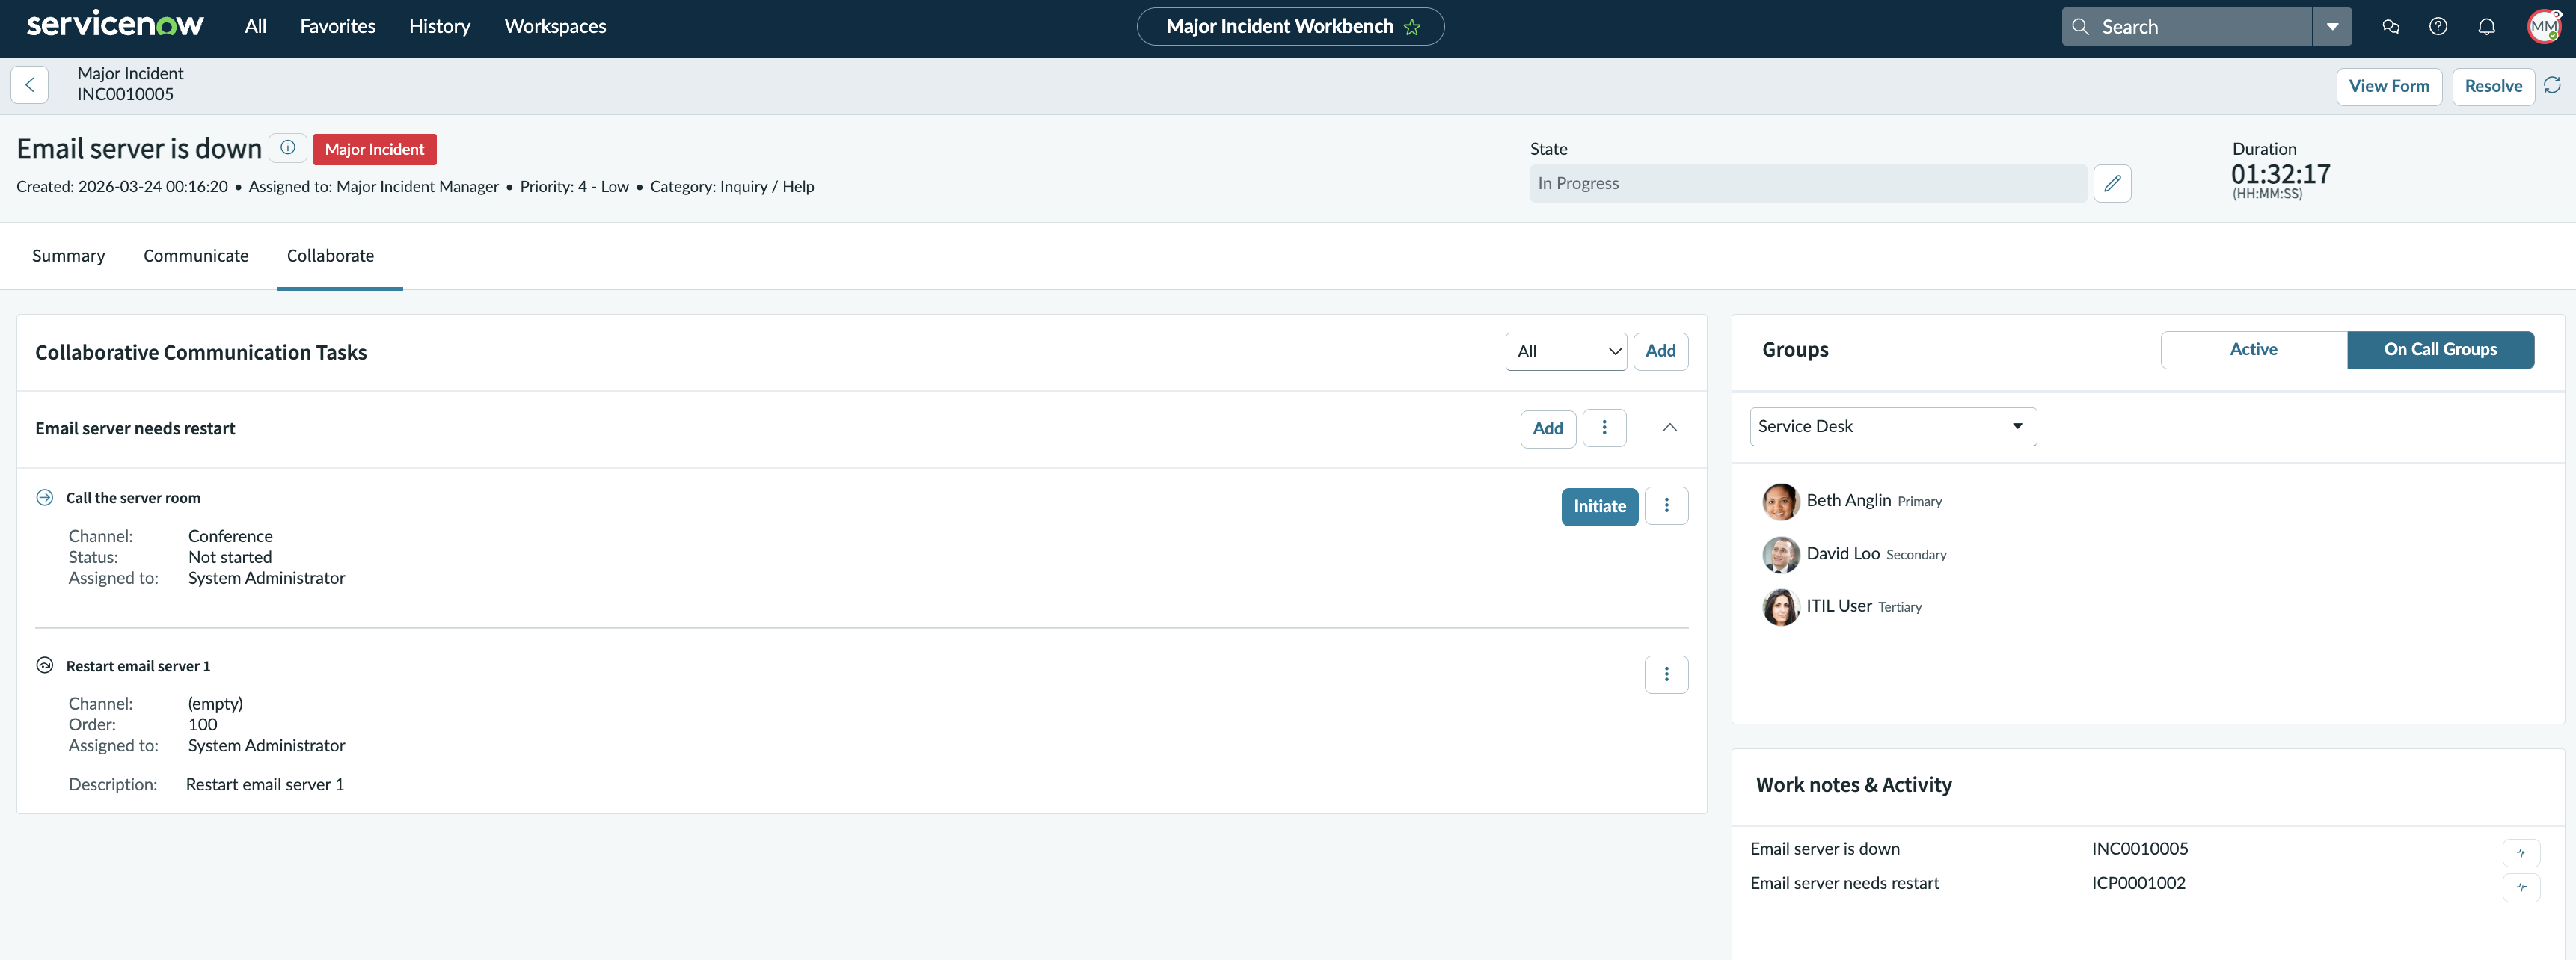Open the search scope dropdown arrow

click(x=2332, y=27)
